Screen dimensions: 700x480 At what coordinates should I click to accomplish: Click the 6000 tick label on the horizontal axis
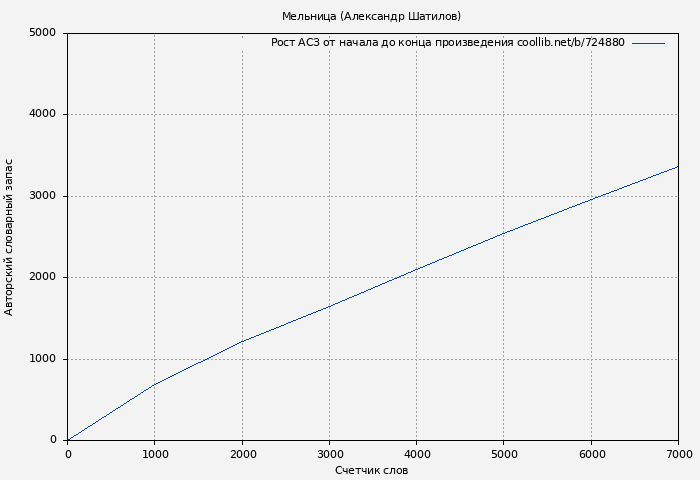pos(591,454)
